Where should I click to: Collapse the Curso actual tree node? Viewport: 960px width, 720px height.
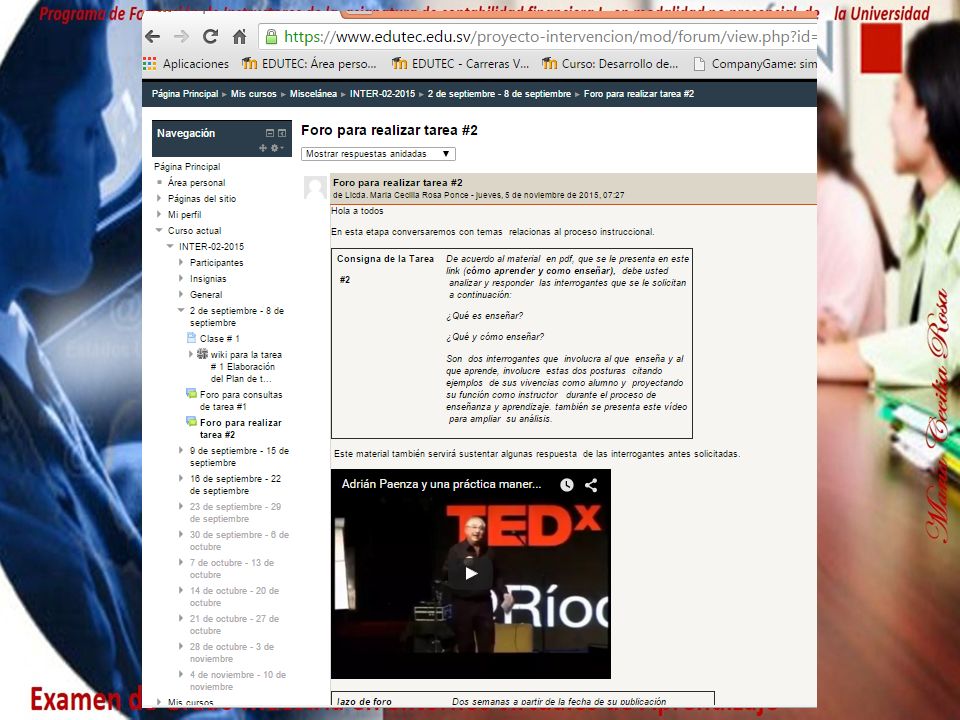159,230
